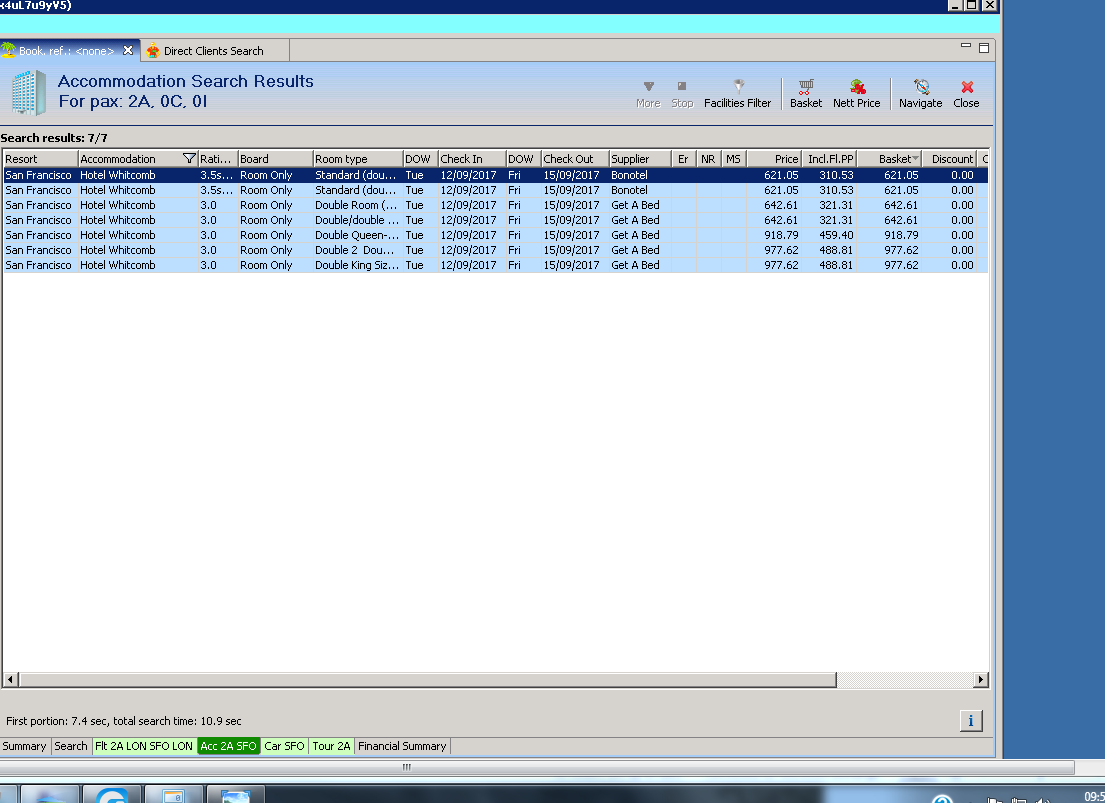Maximize the editor panel view
Viewport: 1105px width, 803px height.
pyautogui.click(x=984, y=47)
